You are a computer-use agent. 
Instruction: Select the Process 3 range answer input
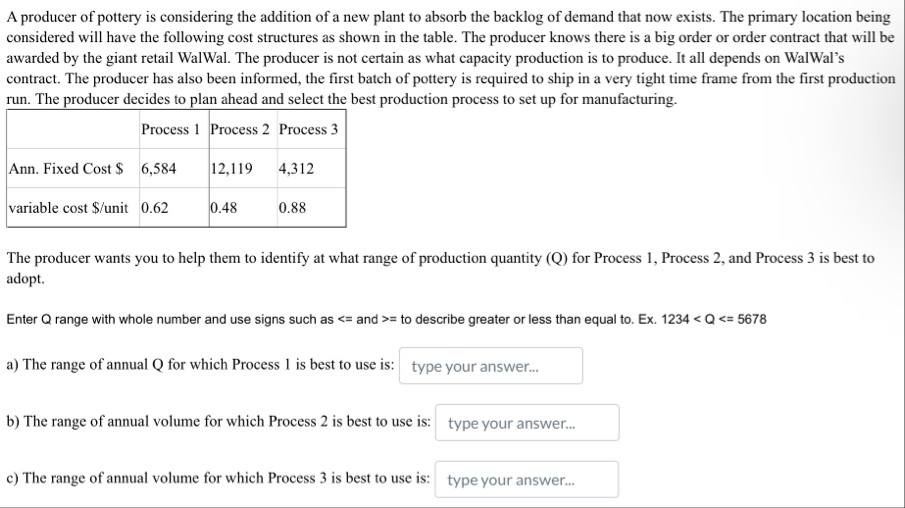click(x=526, y=479)
